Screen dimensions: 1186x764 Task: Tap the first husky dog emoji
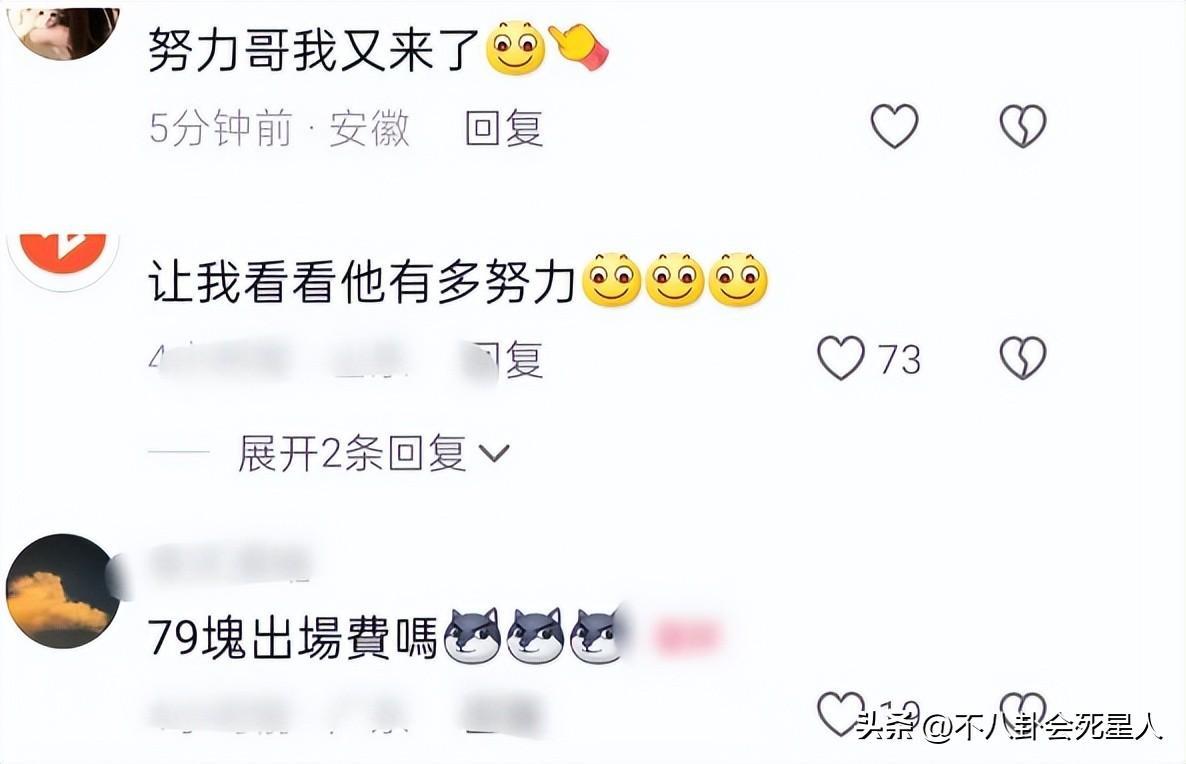tap(473, 635)
